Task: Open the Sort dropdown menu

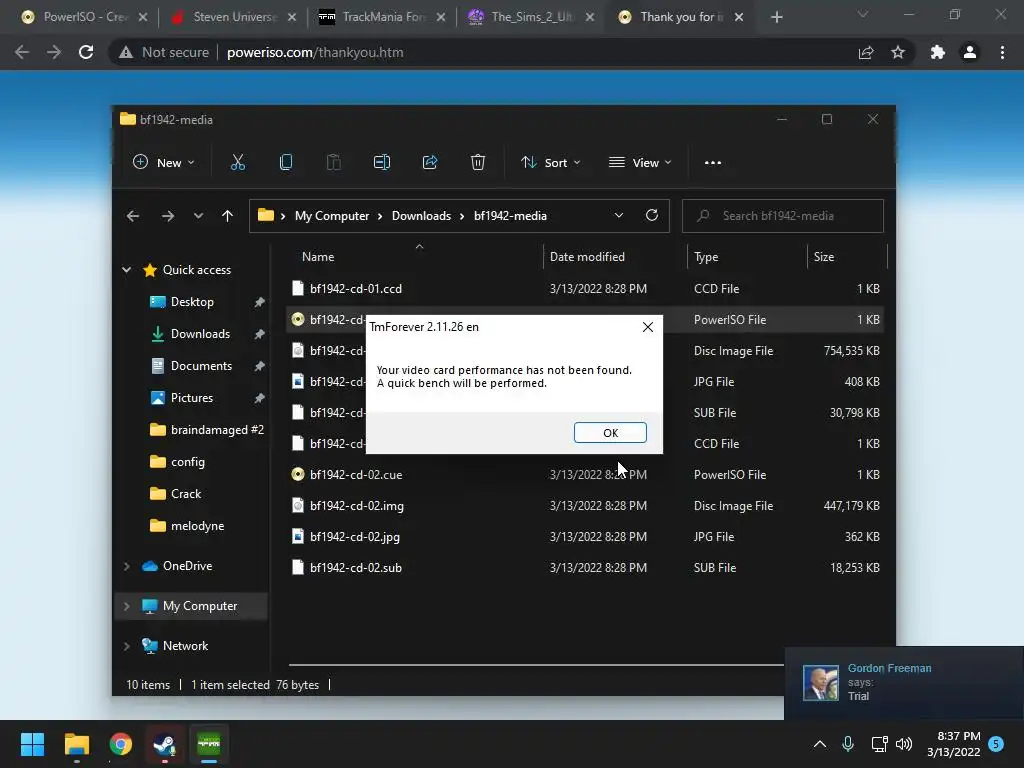Action: click(x=551, y=163)
